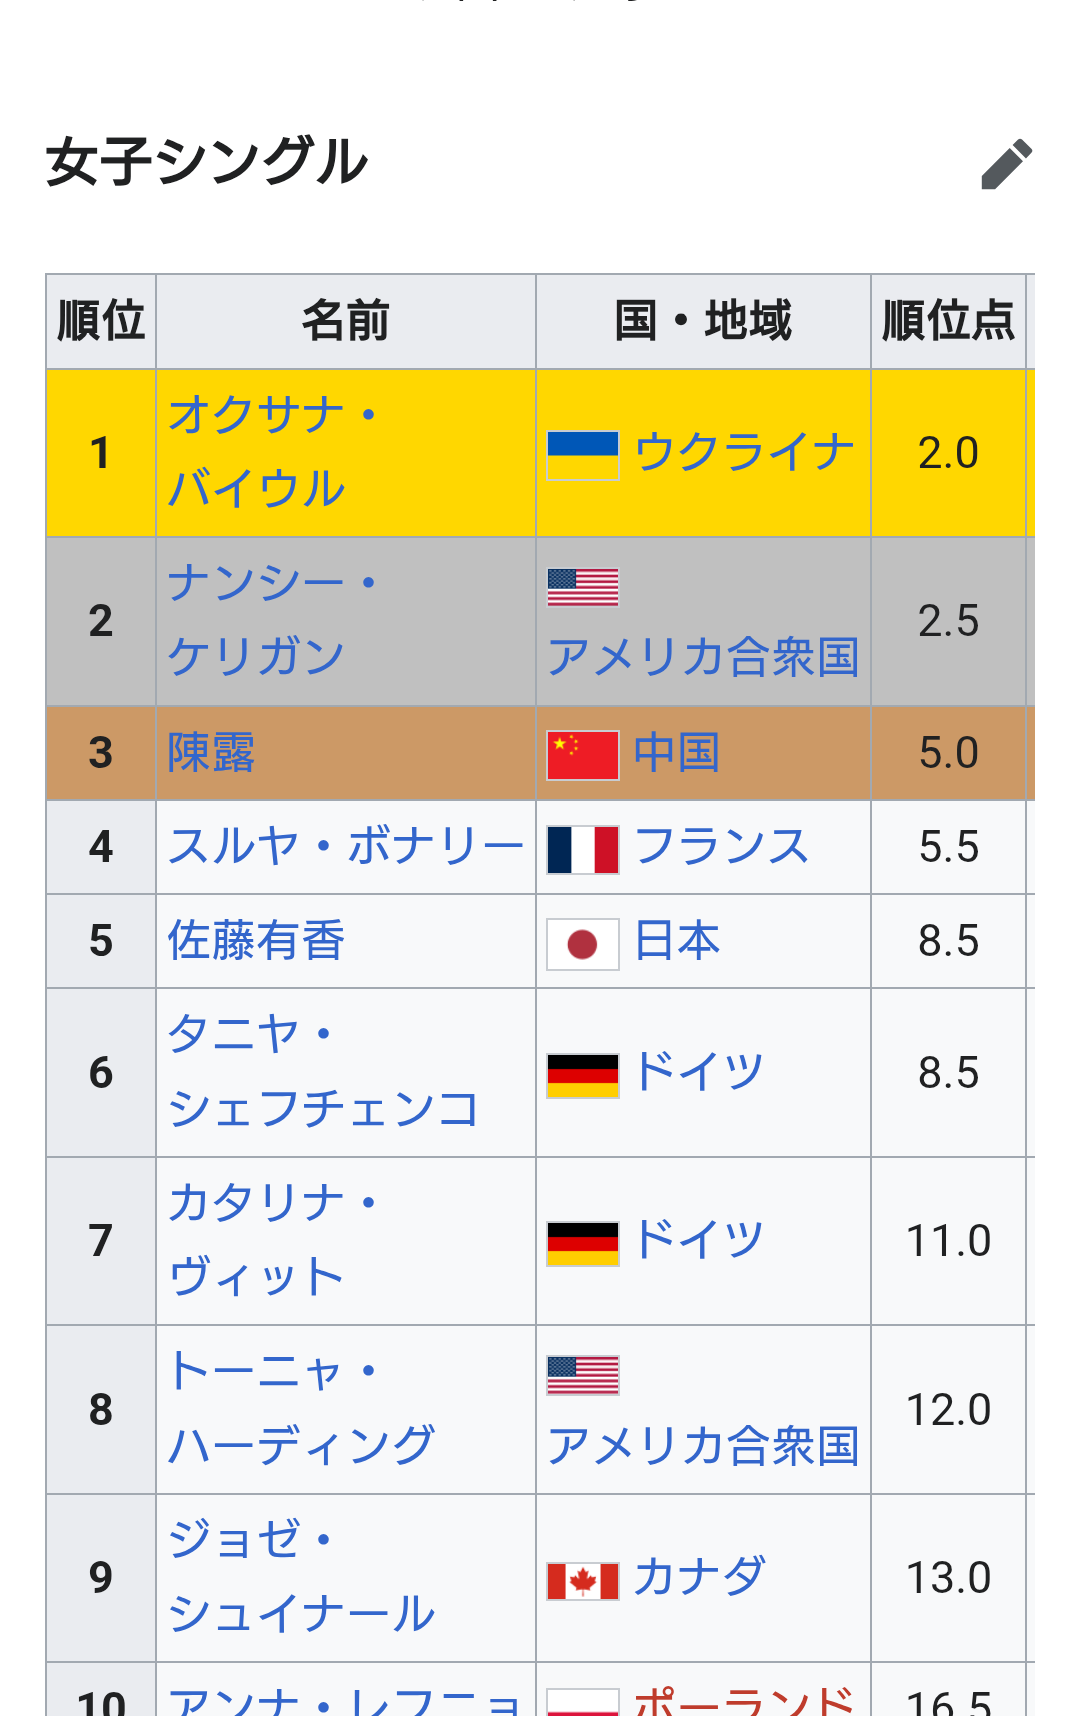Click the Canada flag icon
Screen dimensions: 1080x1716
coord(582,1580)
